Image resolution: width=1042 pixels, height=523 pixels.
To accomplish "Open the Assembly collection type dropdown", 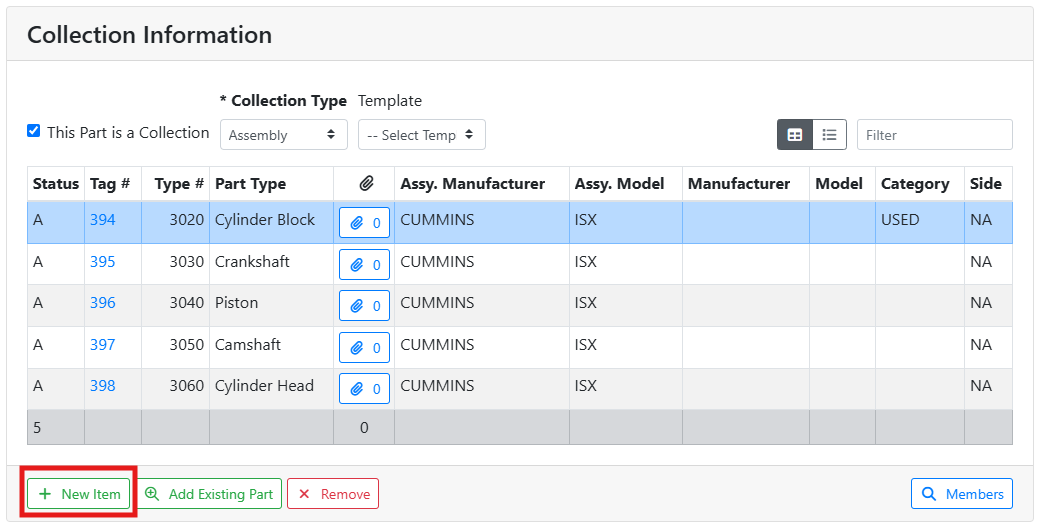I will click(x=282, y=135).
